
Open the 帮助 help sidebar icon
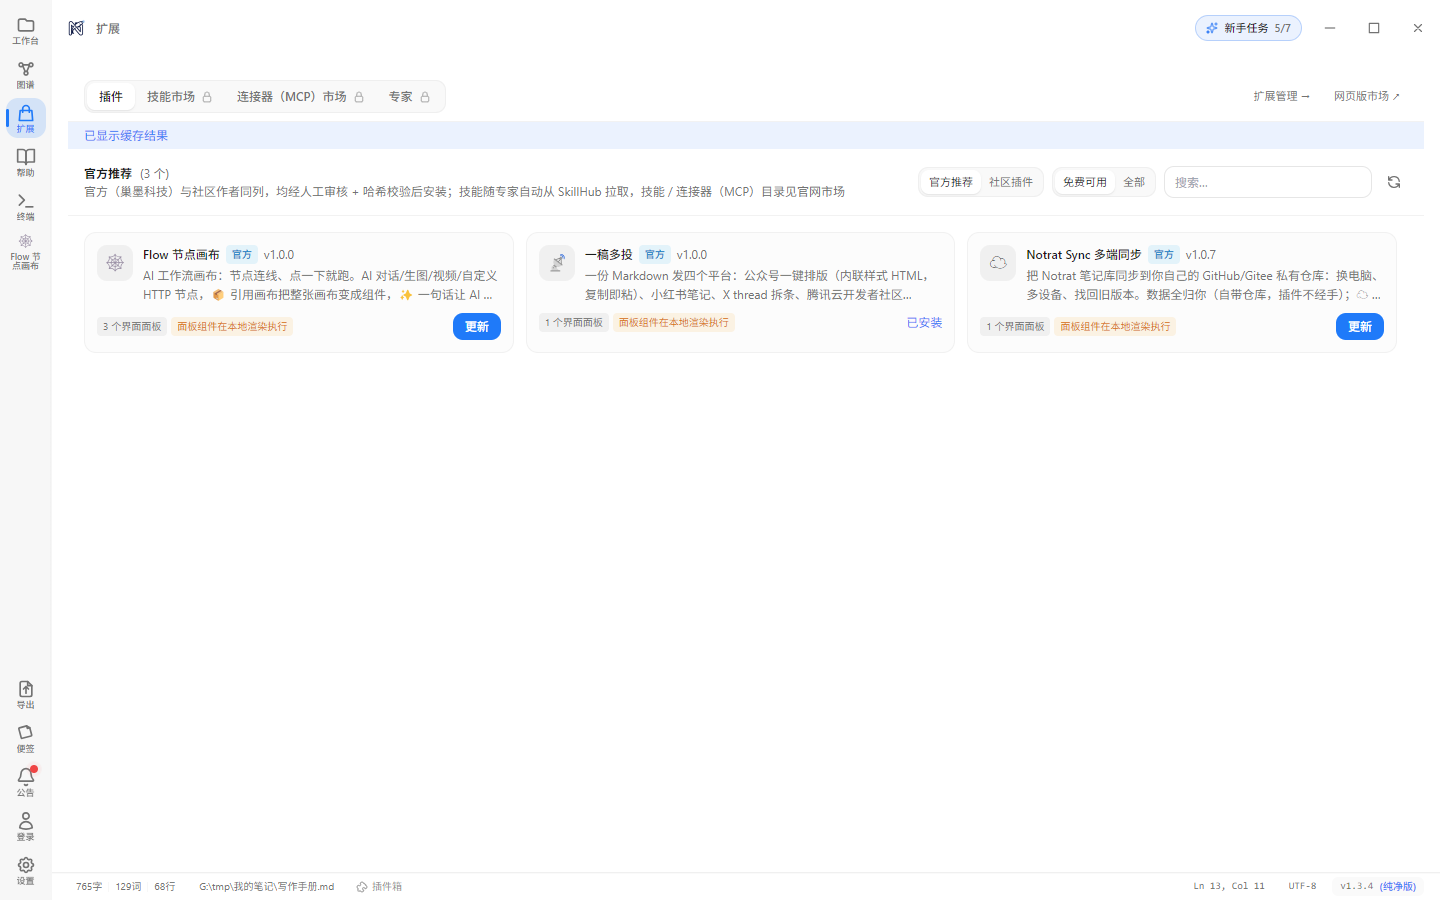pyautogui.click(x=26, y=163)
